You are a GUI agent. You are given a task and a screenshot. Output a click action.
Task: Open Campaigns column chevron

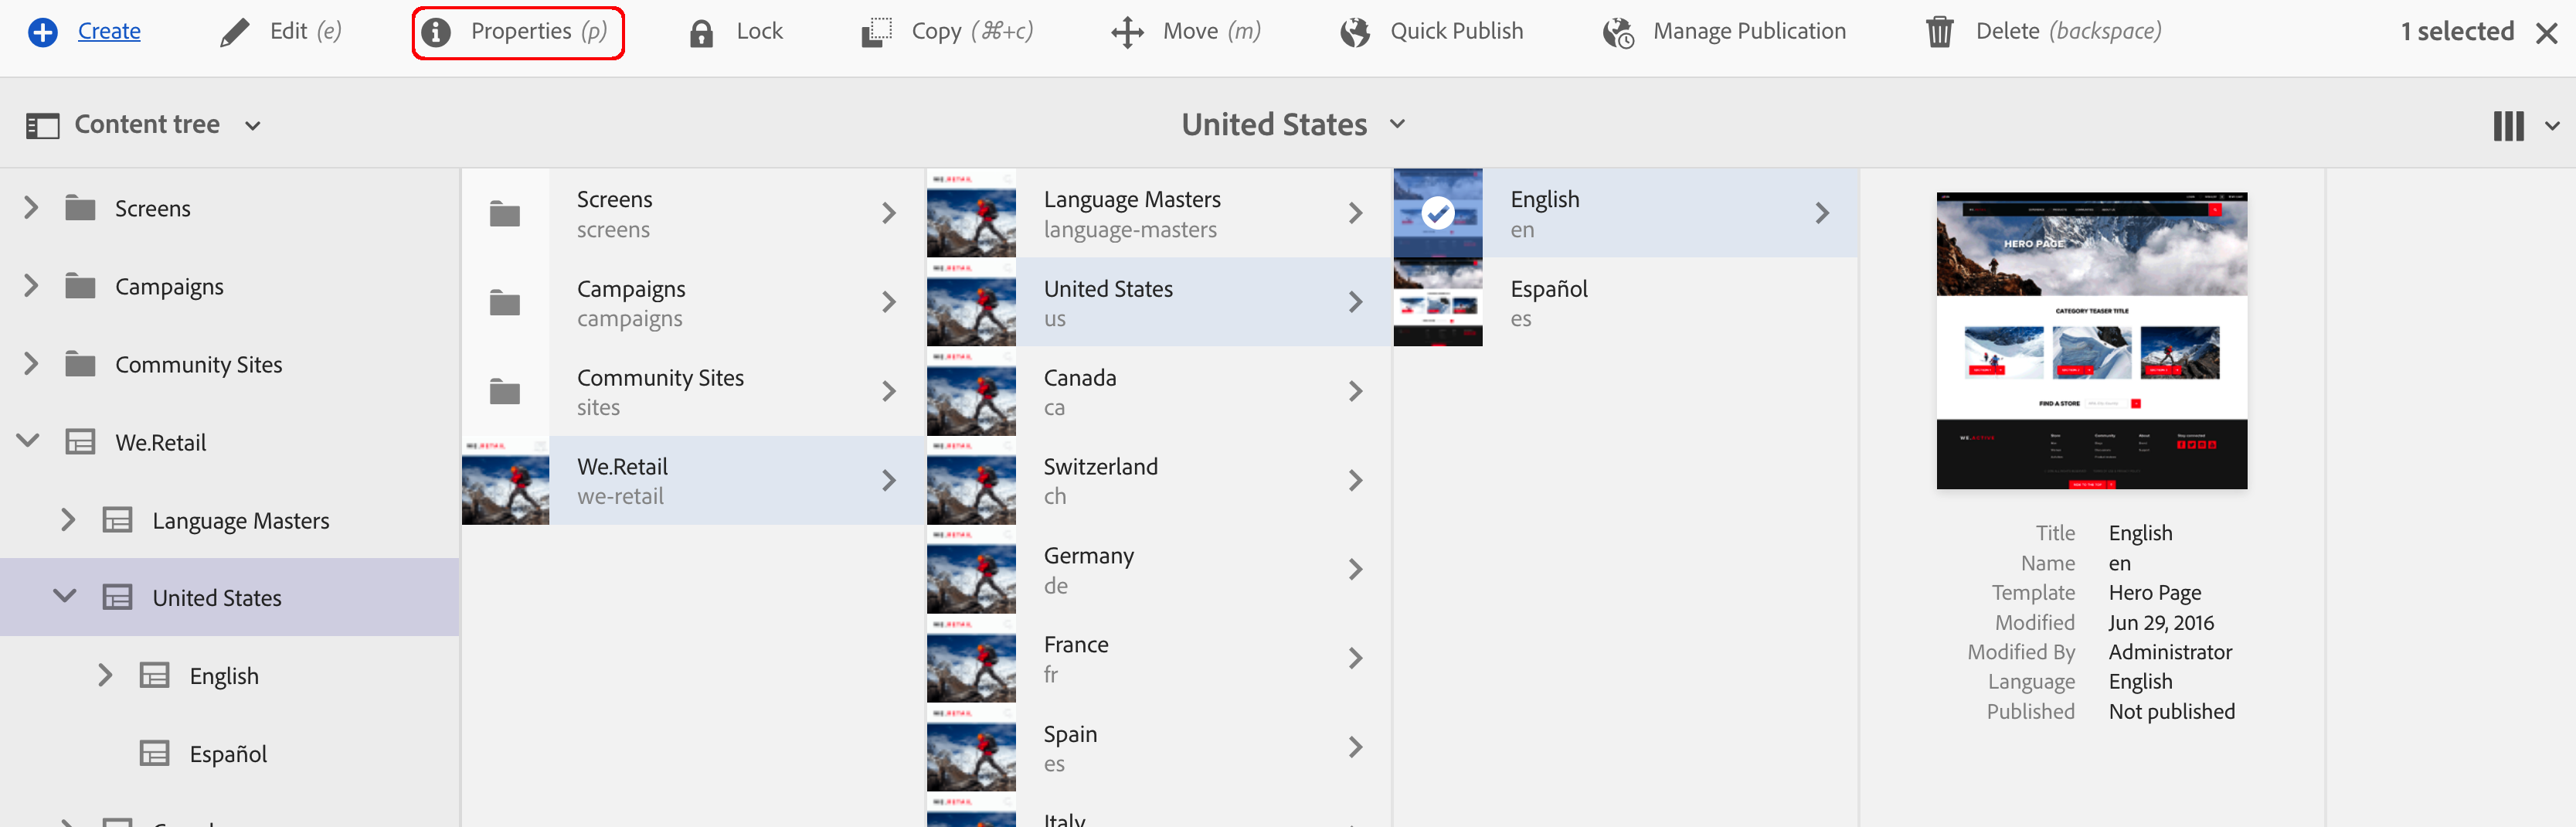(889, 302)
